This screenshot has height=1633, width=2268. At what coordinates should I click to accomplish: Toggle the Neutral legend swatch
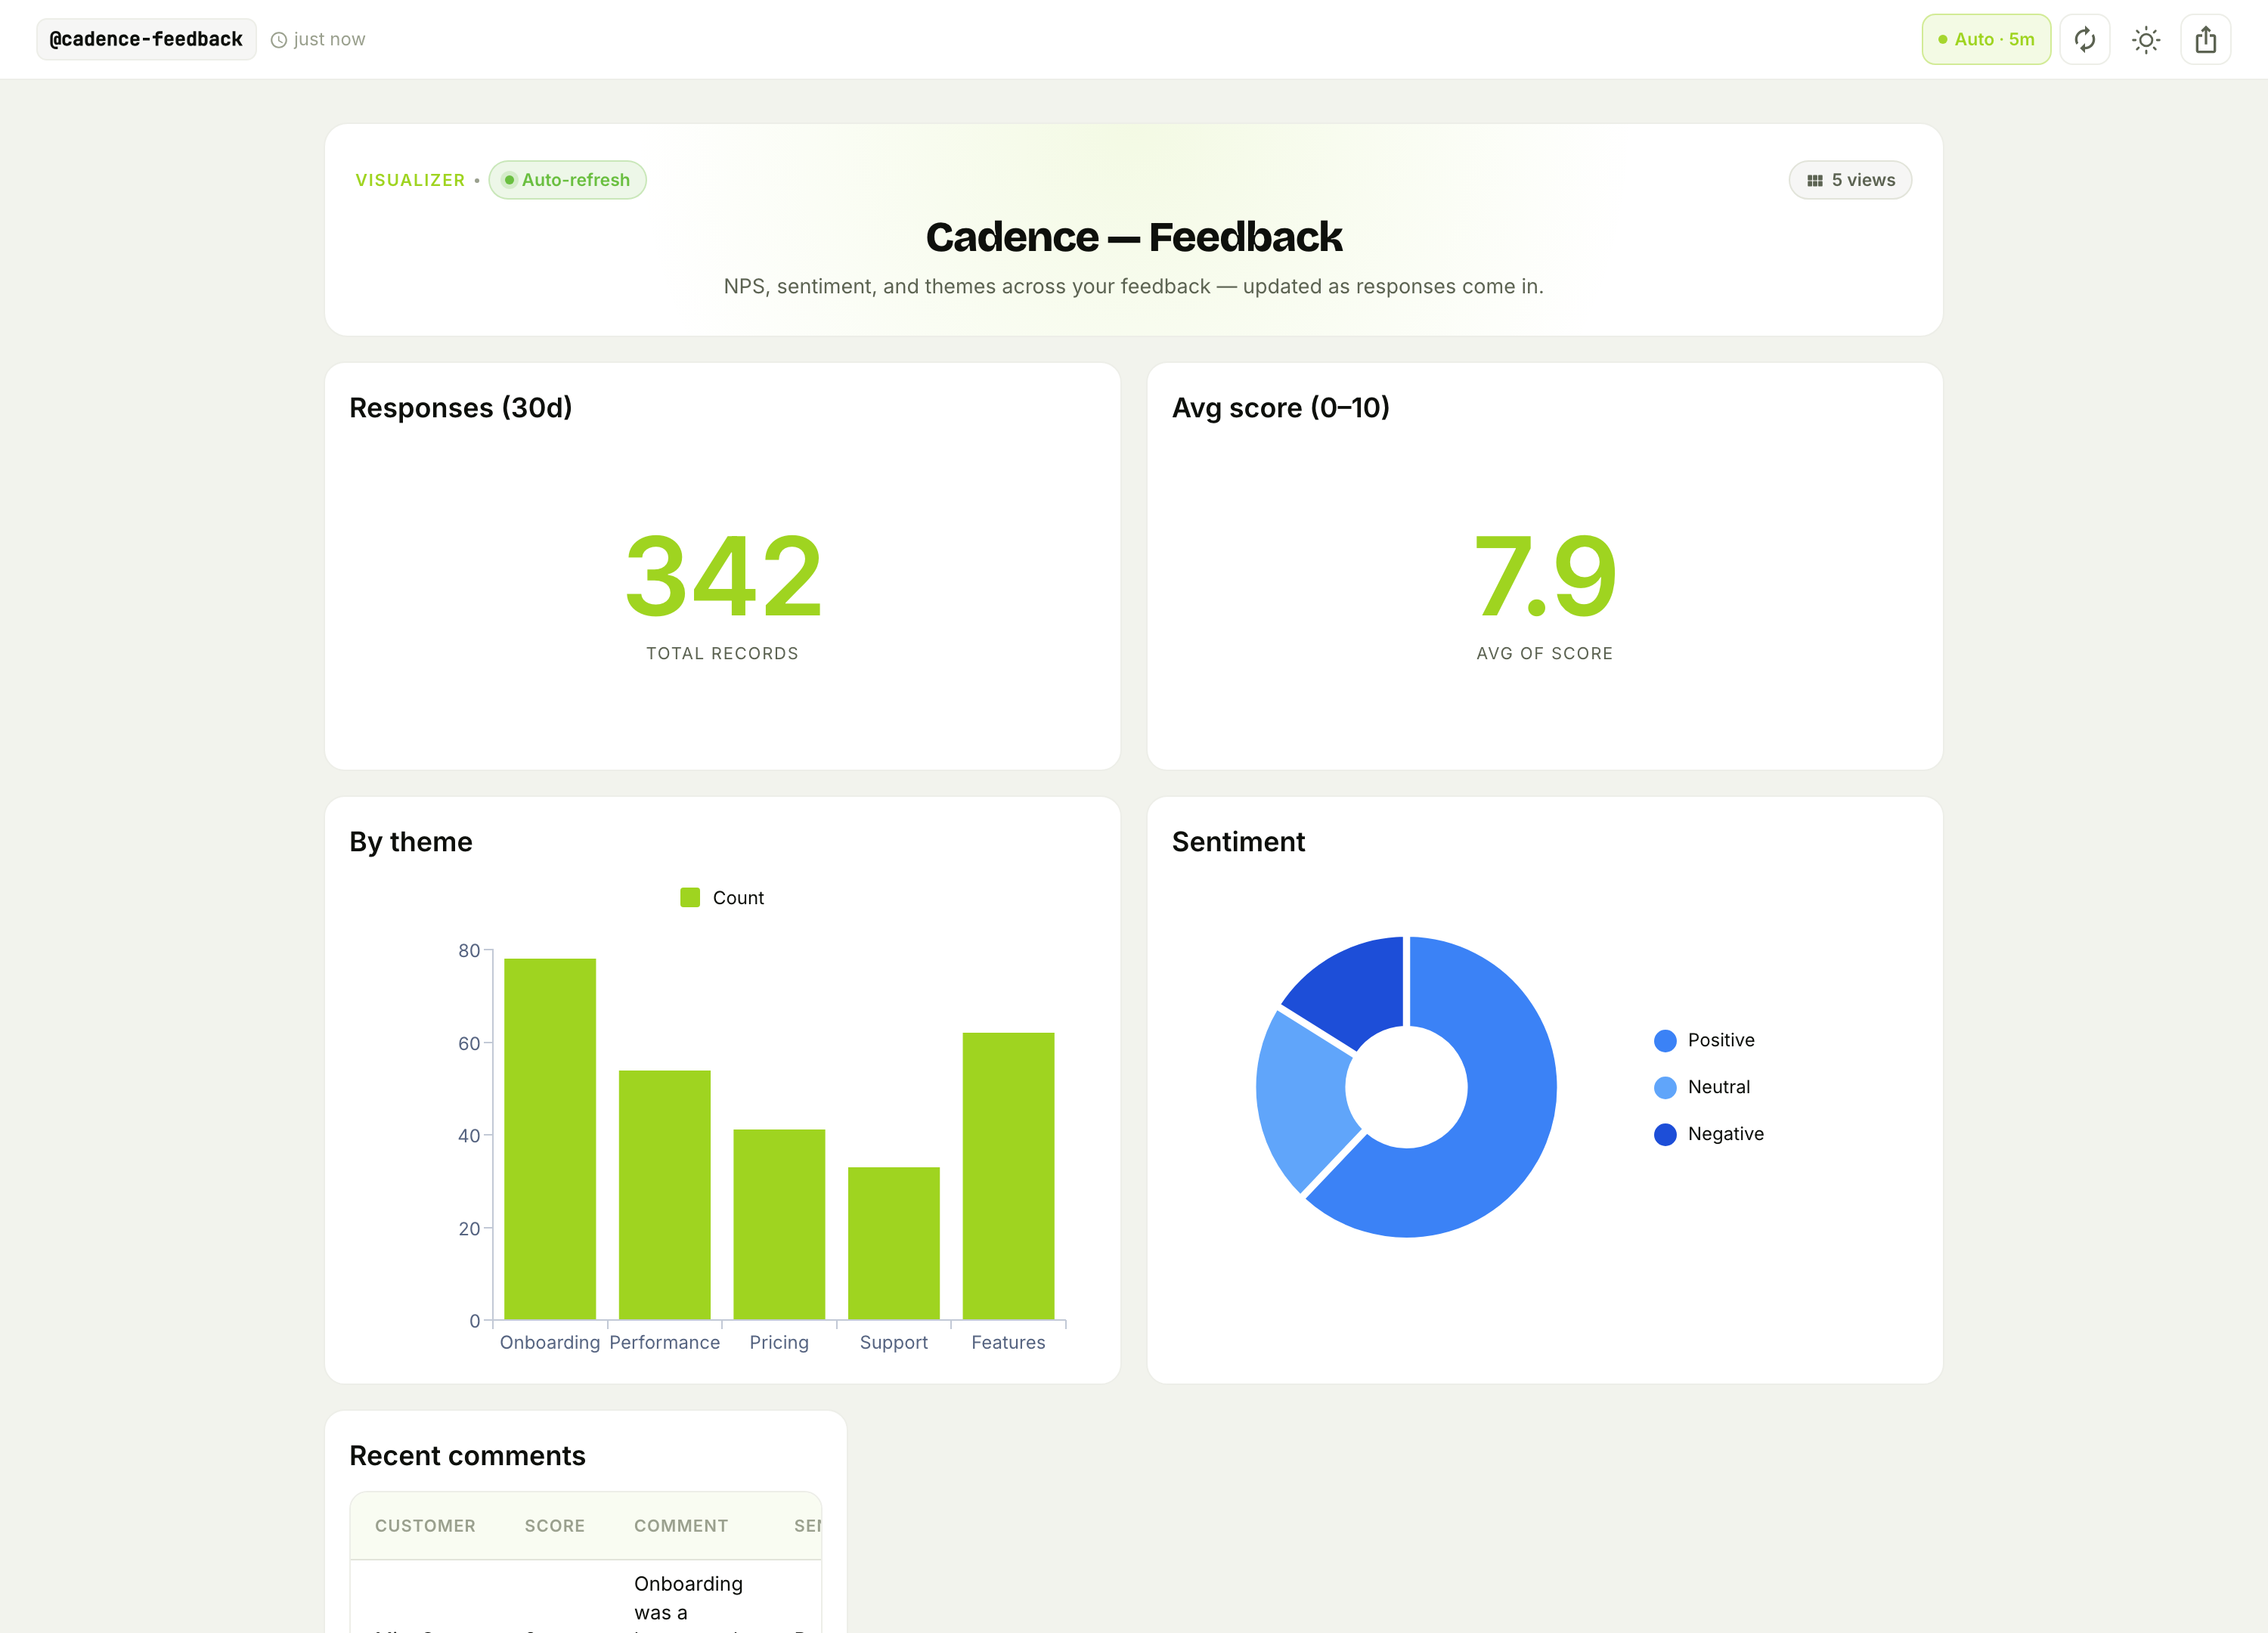pos(1664,1087)
